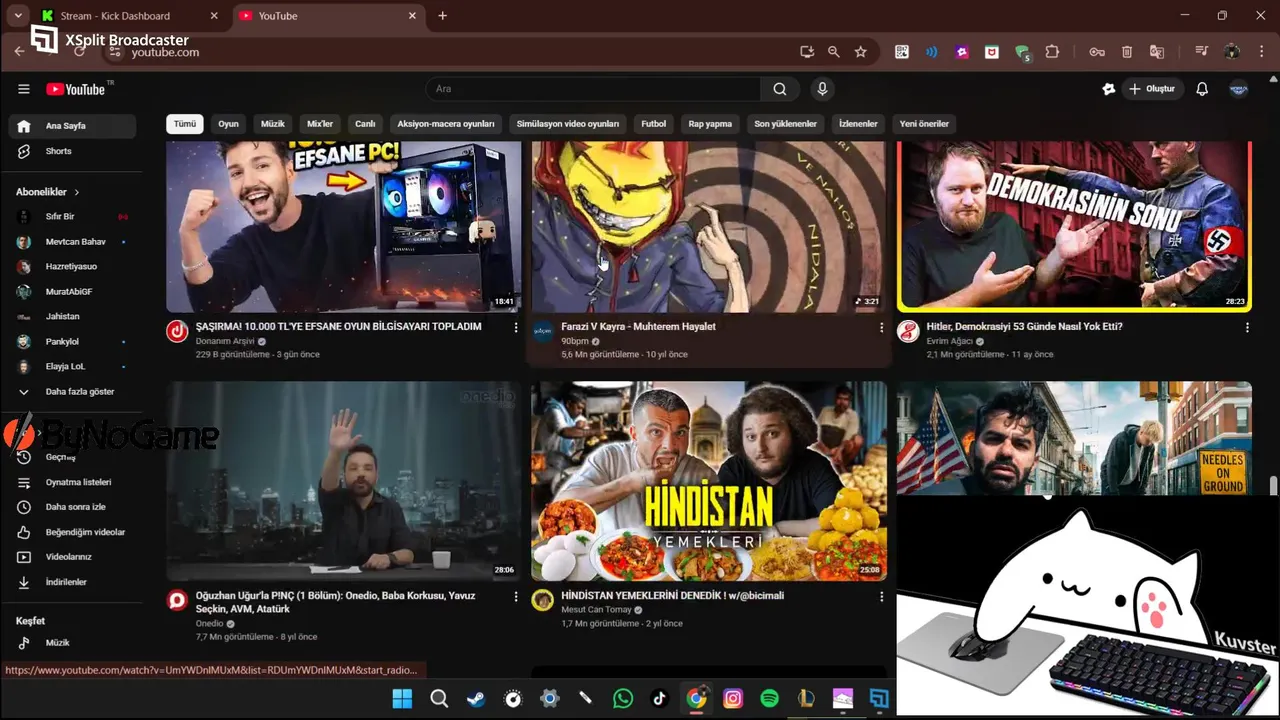Select the İzlenenler chip
Image resolution: width=1280 pixels, height=720 pixels.
(x=858, y=124)
